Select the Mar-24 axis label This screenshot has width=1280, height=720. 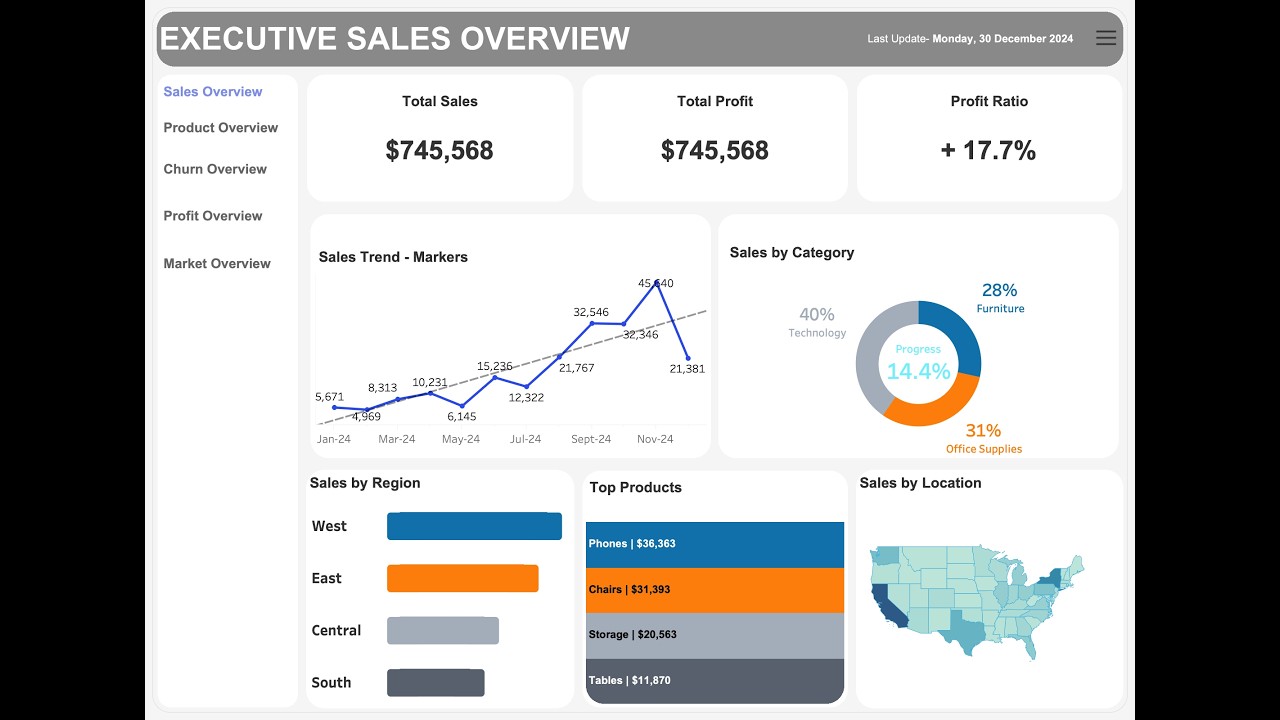click(x=397, y=439)
